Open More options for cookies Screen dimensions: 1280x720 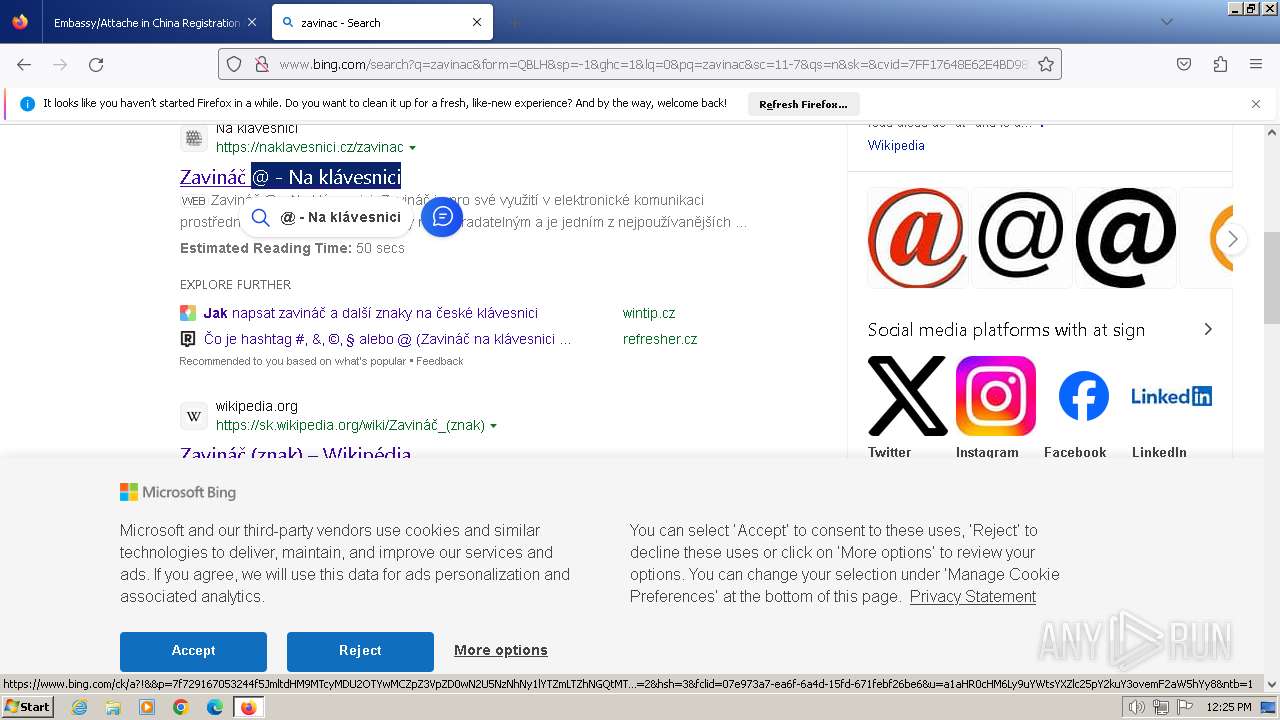click(x=501, y=650)
